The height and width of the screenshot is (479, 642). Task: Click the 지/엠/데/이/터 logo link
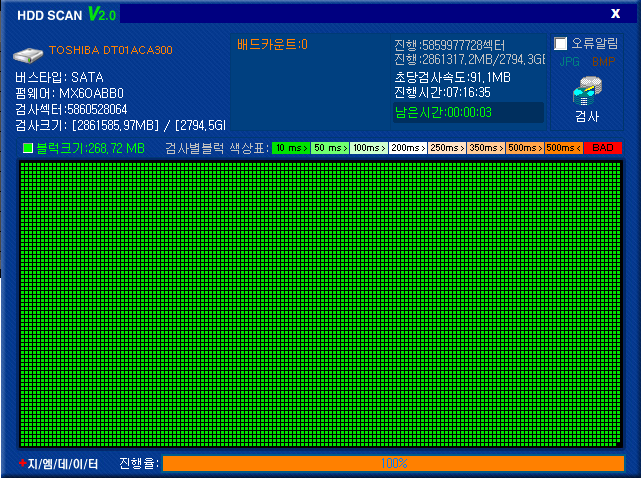(x=63, y=463)
